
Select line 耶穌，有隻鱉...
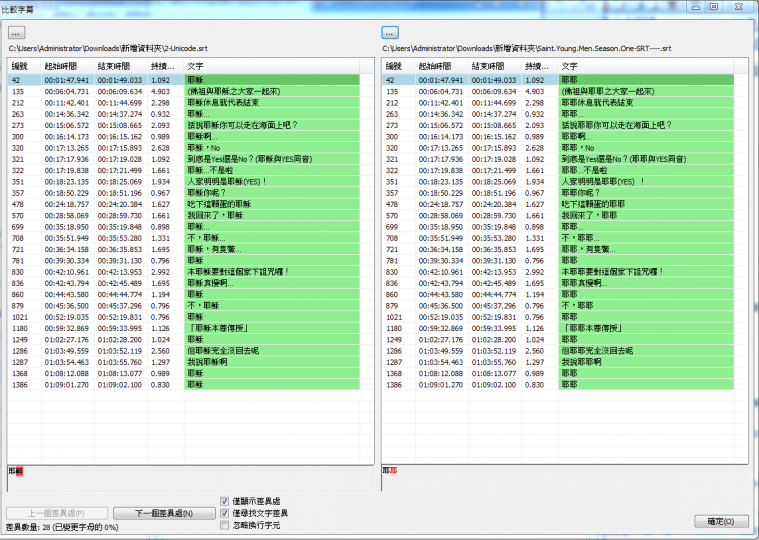pyautogui.click(x=183, y=249)
